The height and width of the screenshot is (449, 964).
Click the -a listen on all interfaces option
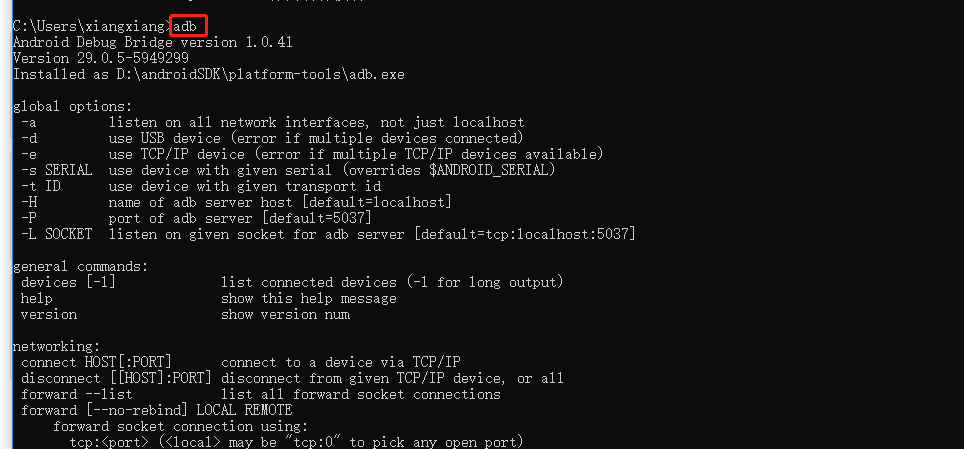272,122
